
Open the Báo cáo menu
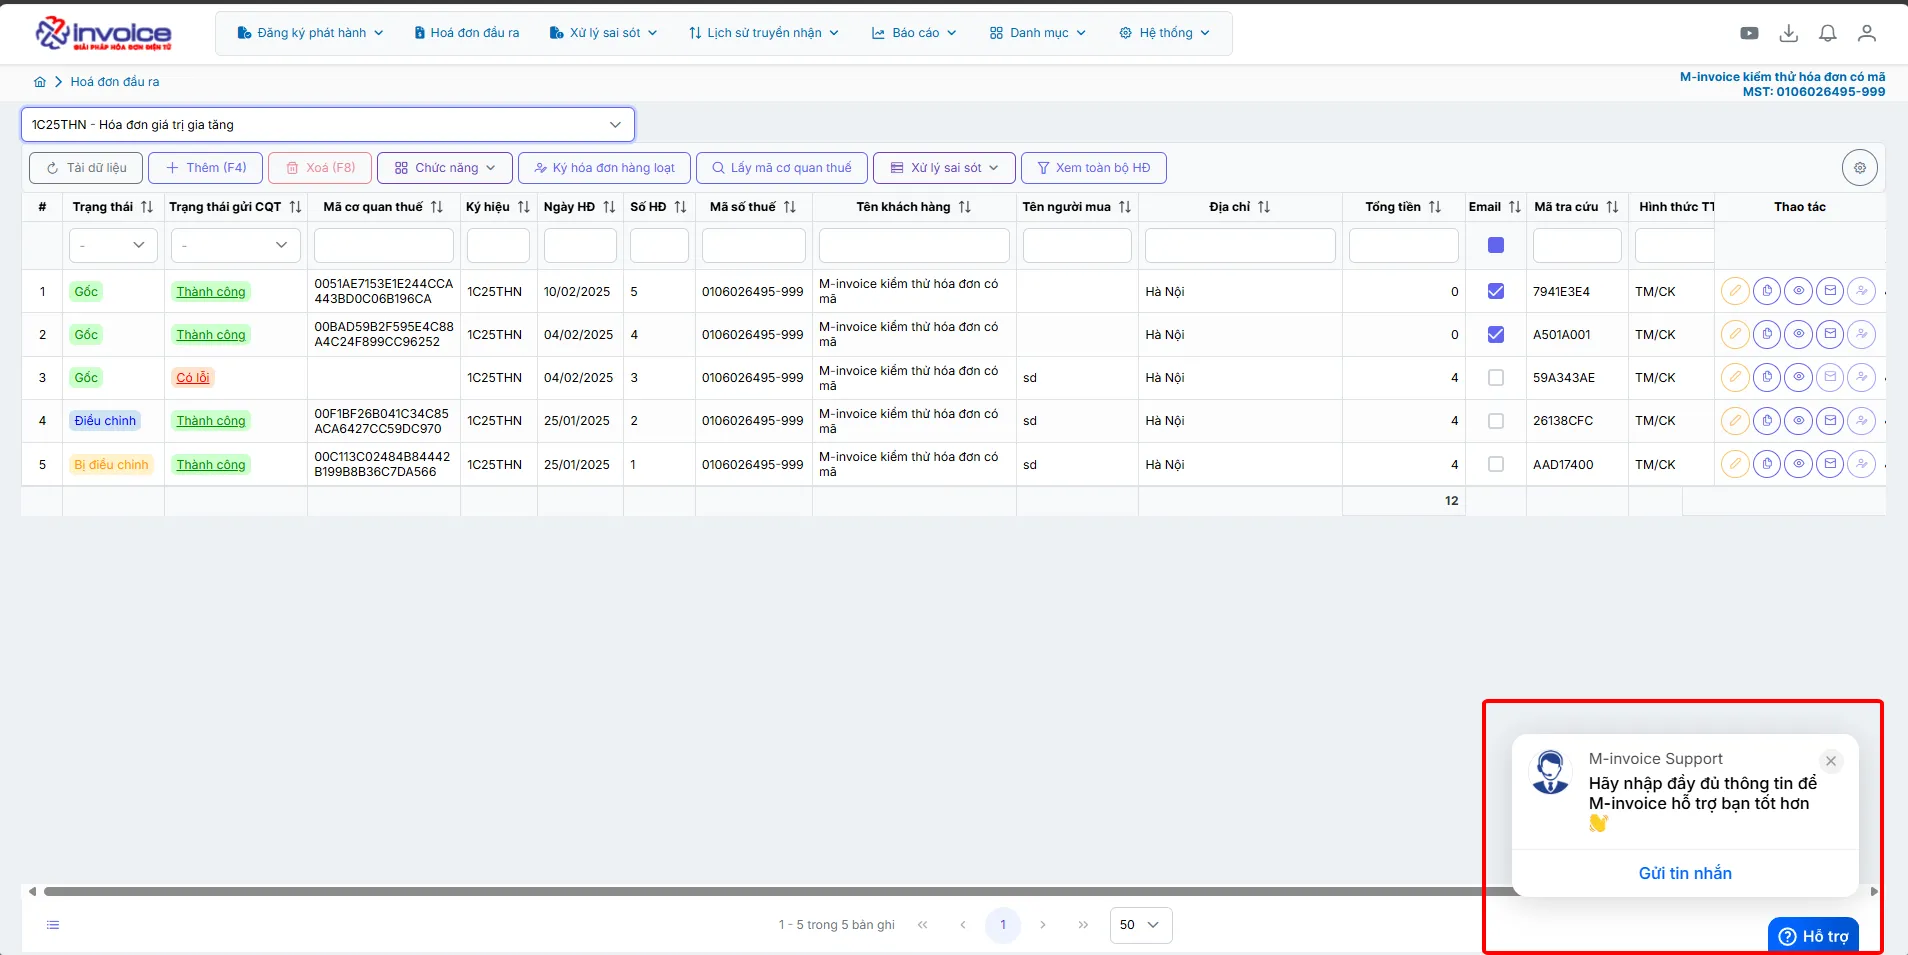(914, 33)
